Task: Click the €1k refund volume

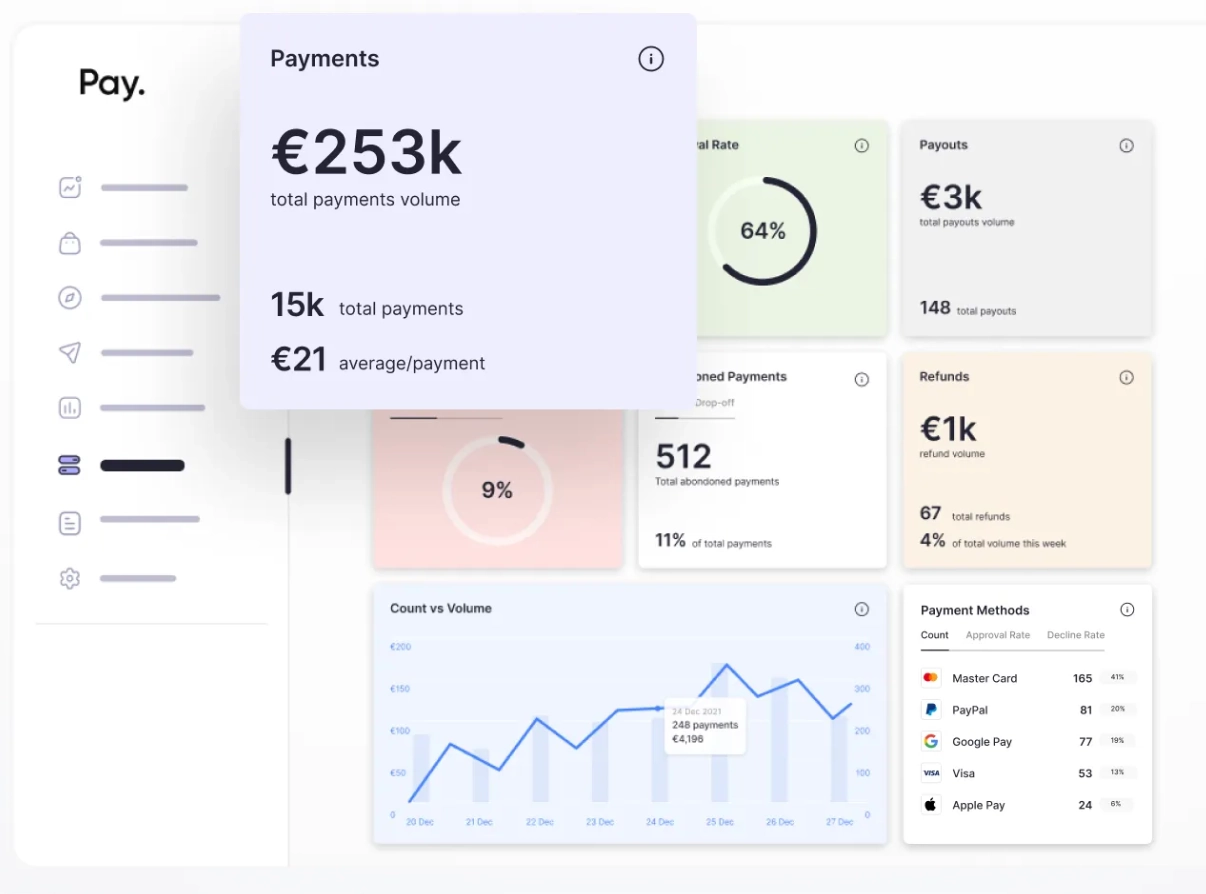Action: click(x=948, y=429)
